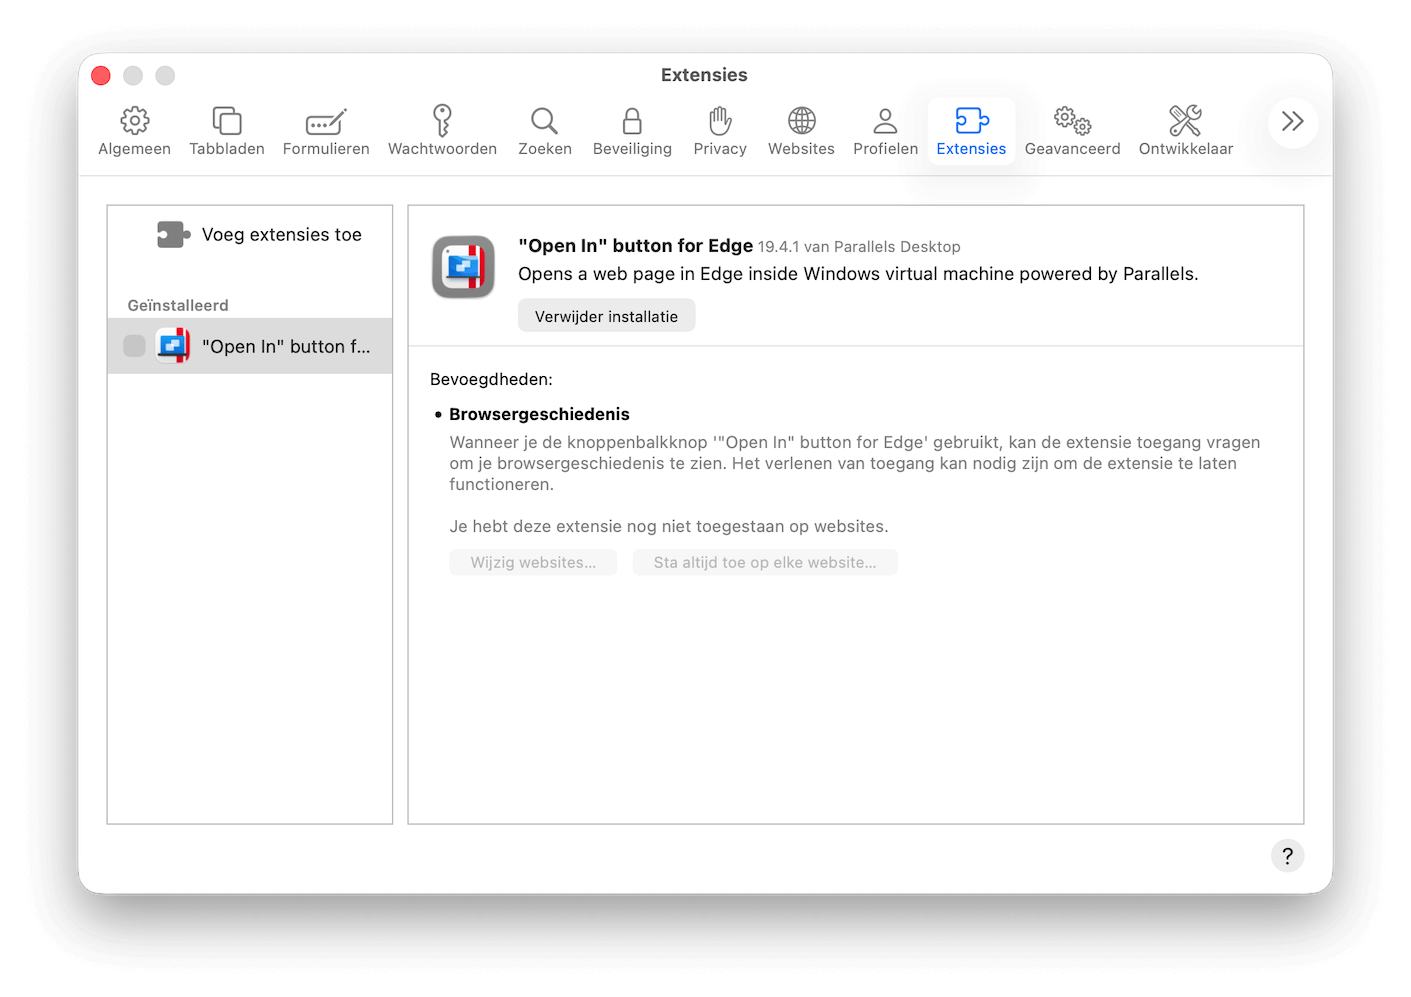This screenshot has height=997, width=1411.
Task: Open the Algemeen settings gear icon
Action: [x=135, y=121]
